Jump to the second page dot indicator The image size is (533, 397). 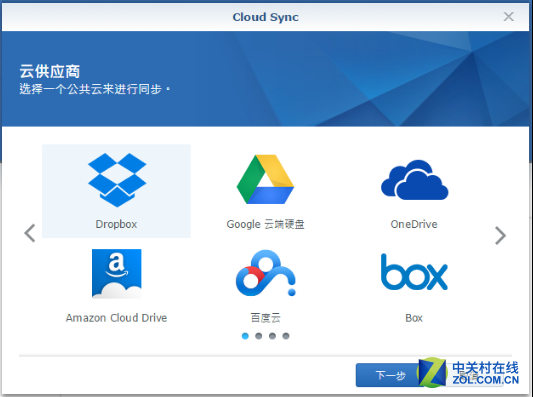pos(259,336)
